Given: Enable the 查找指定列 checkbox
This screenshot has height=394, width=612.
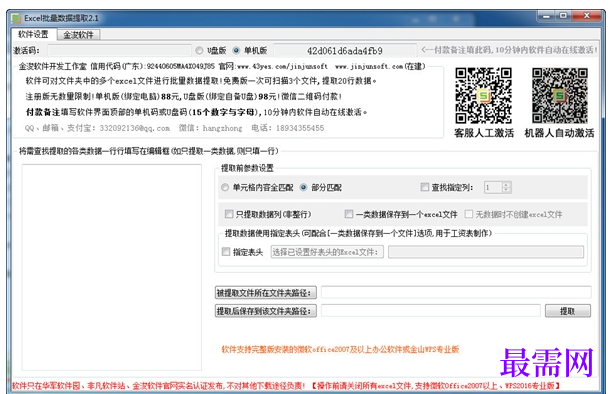Looking at the screenshot, I should coord(424,187).
